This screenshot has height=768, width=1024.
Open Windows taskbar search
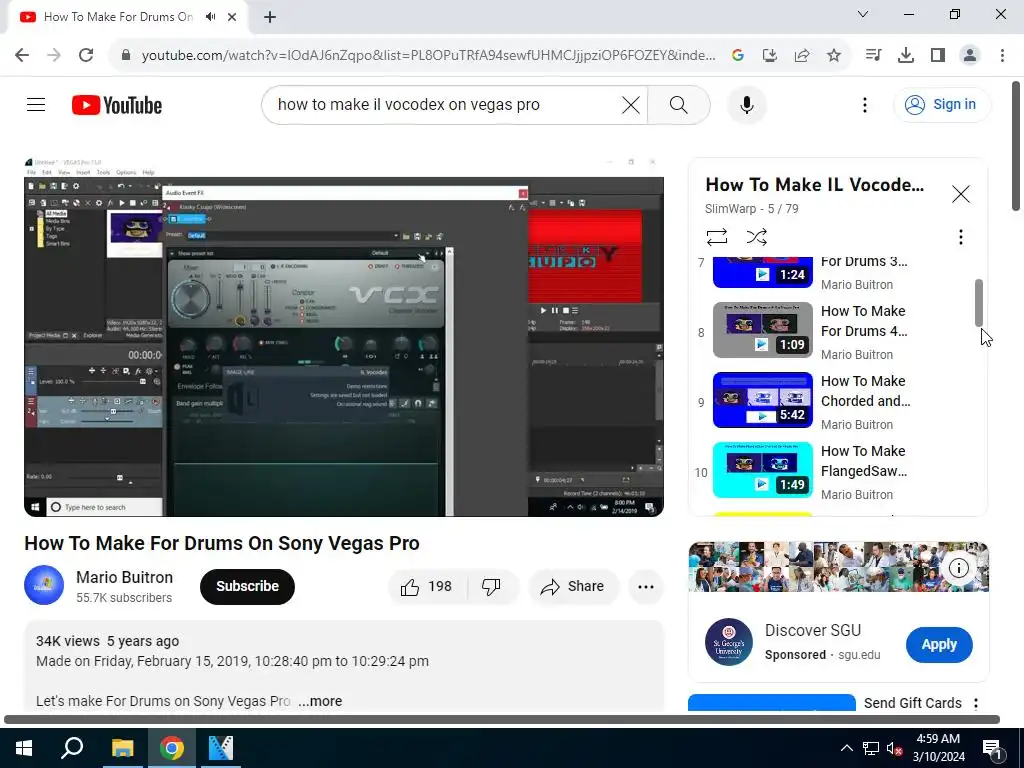pyautogui.click(x=72, y=748)
